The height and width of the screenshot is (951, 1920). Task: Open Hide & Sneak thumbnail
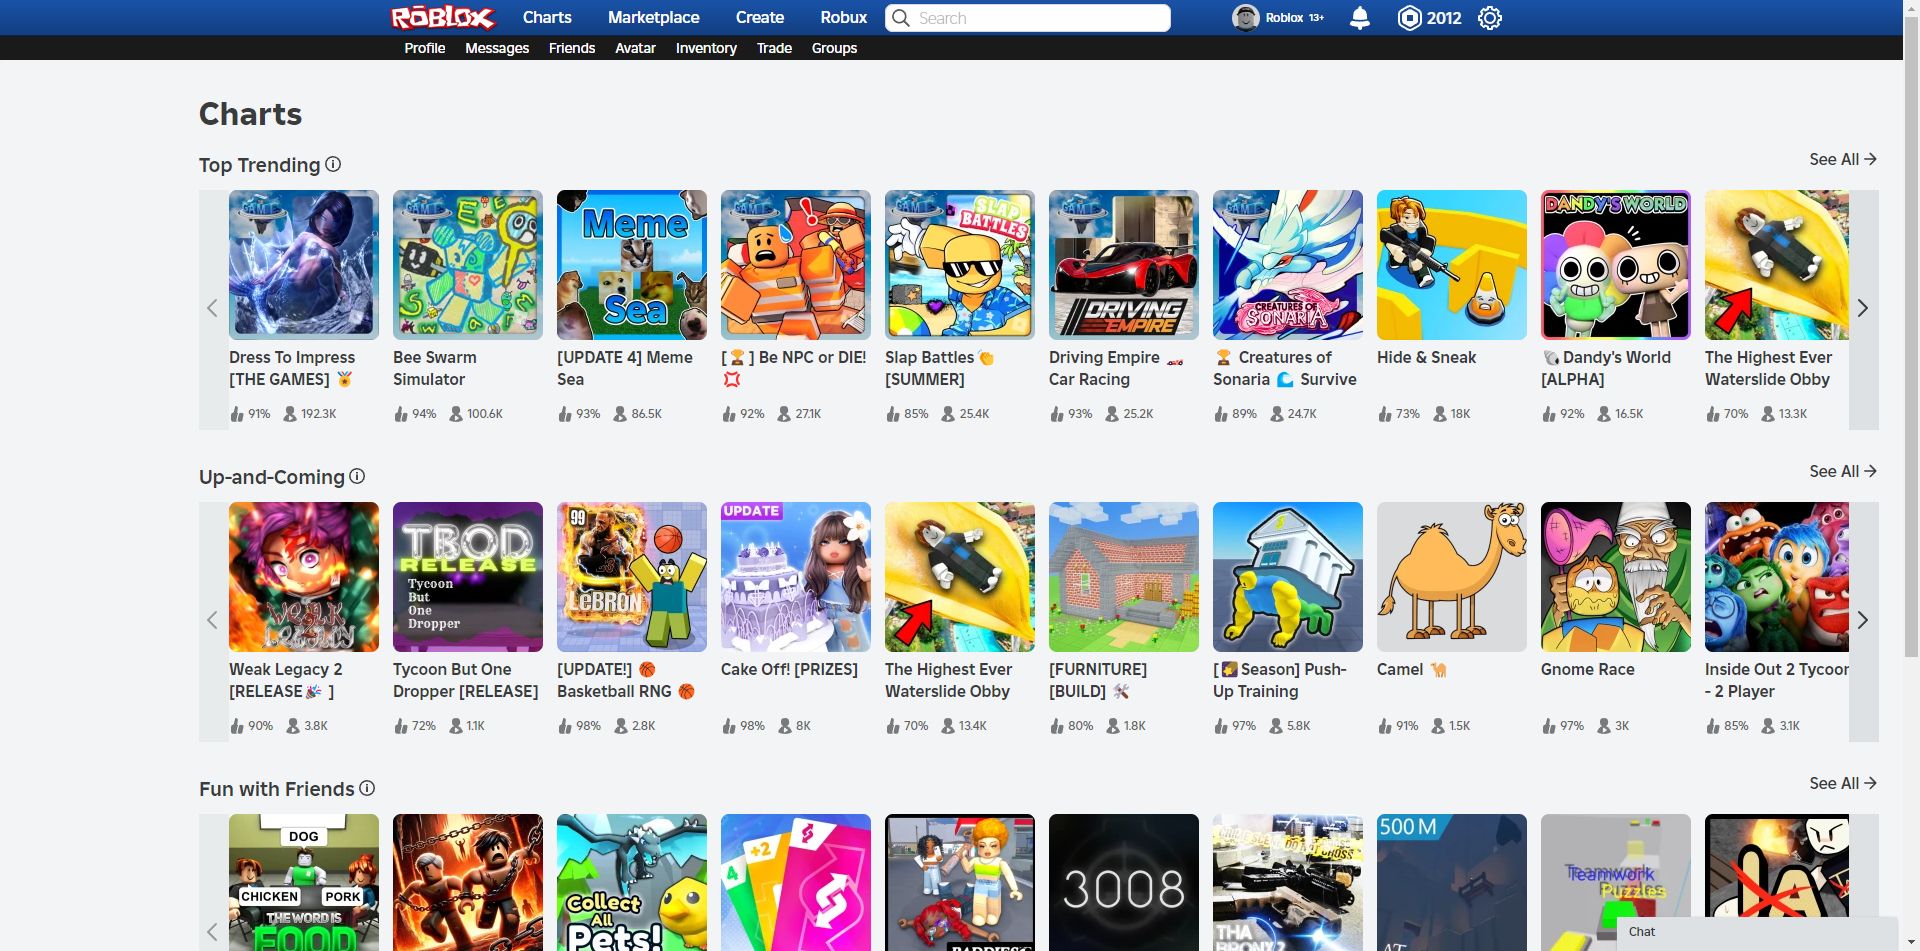1452,265
